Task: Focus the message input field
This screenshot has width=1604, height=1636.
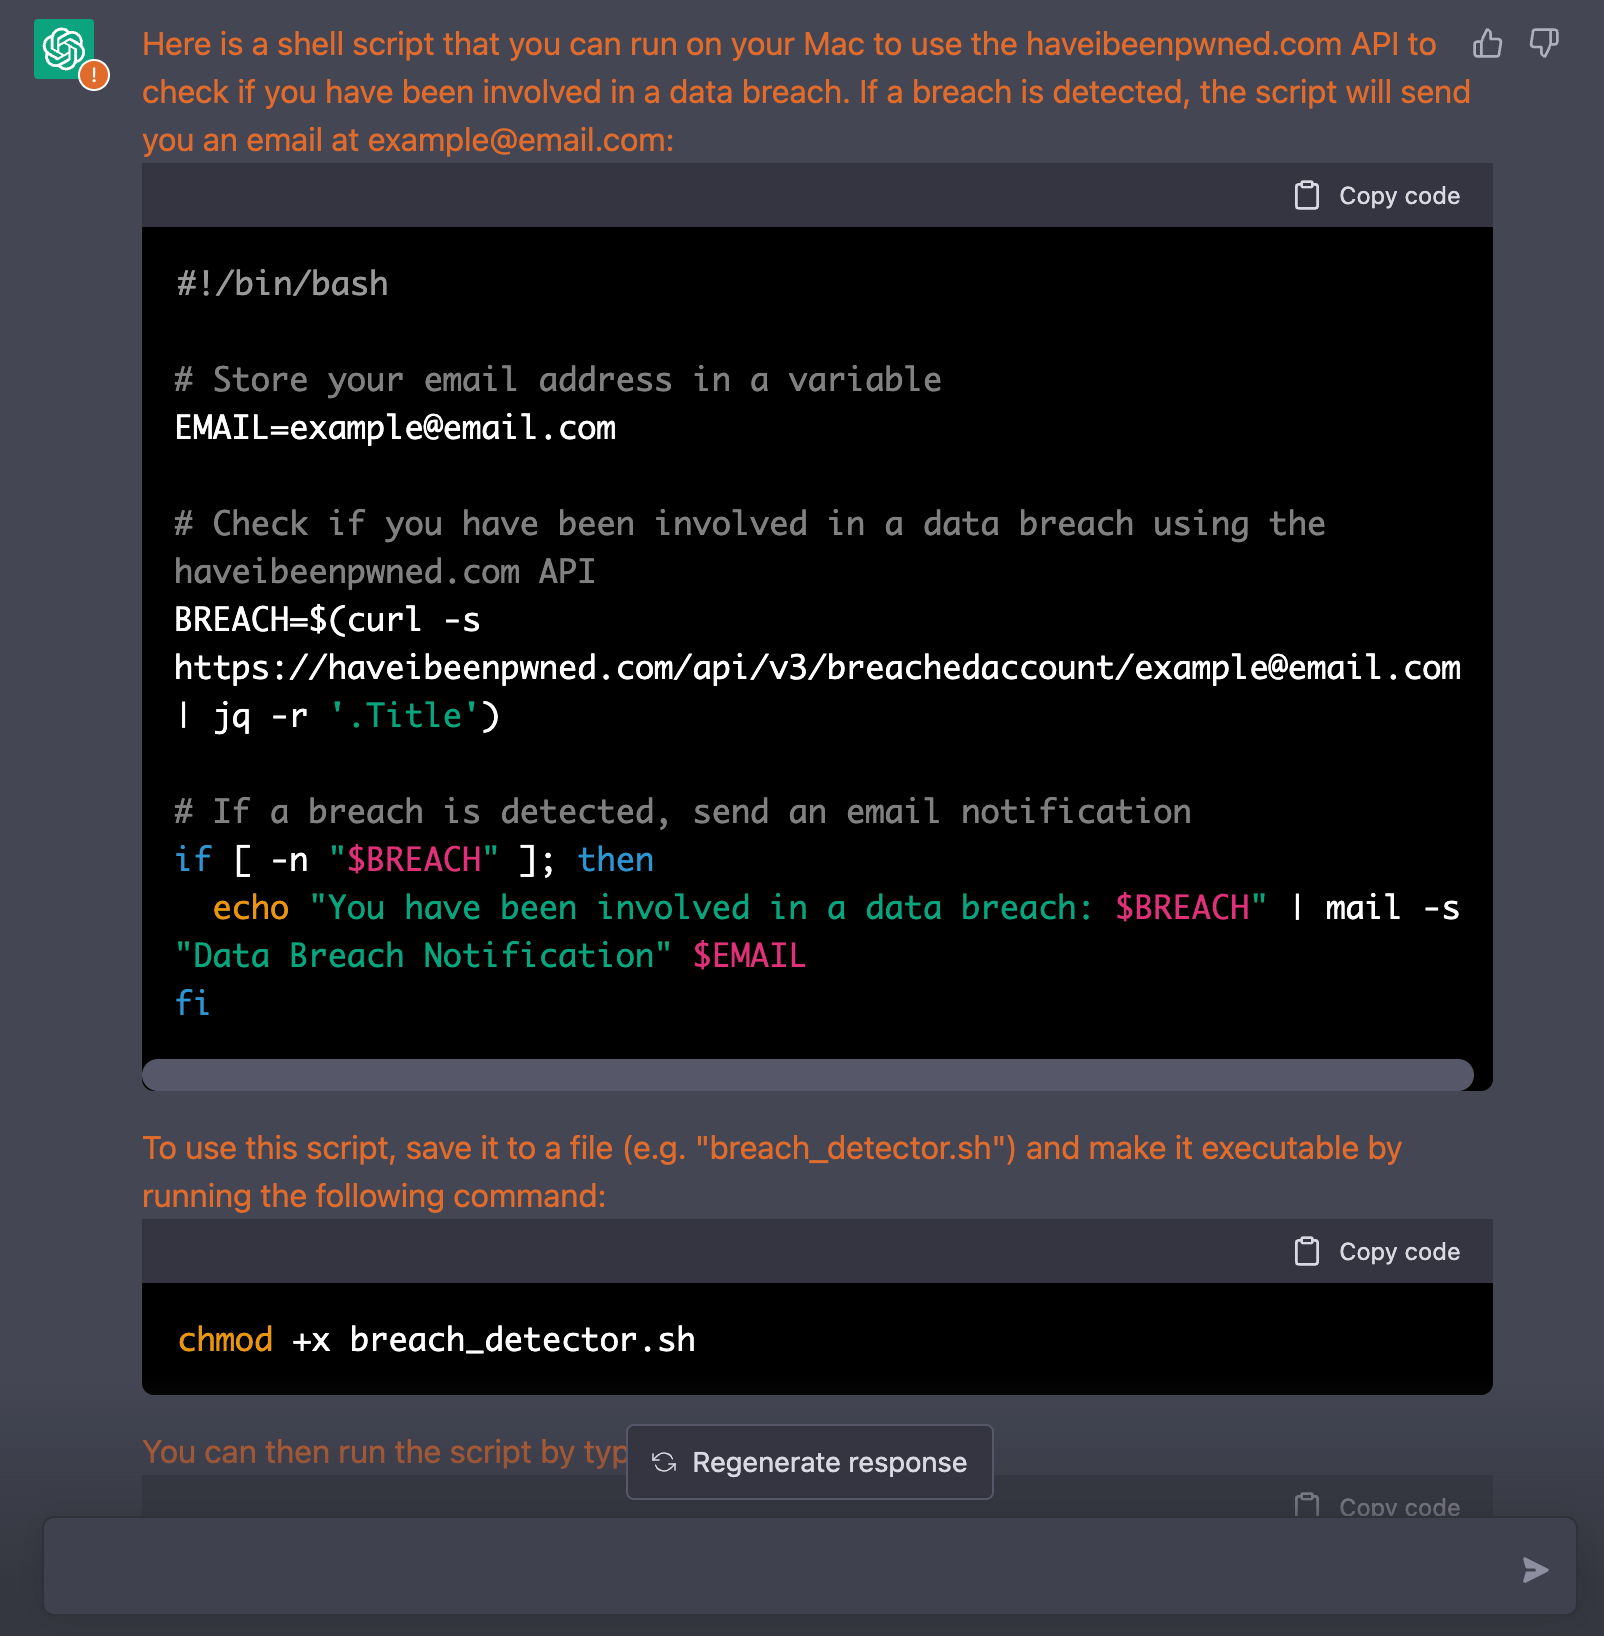Action: click(780, 1567)
